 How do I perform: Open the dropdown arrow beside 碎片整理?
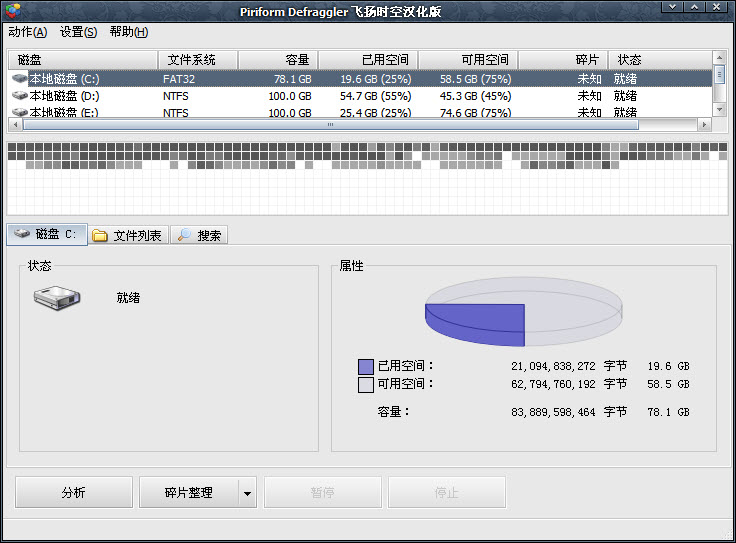coord(247,493)
